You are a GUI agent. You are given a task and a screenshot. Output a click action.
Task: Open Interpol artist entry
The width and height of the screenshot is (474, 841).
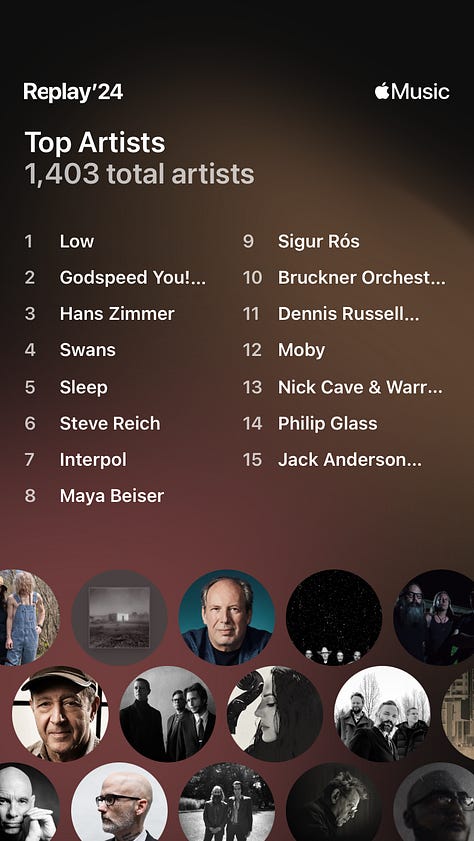pyautogui.click(x=93, y=460)
